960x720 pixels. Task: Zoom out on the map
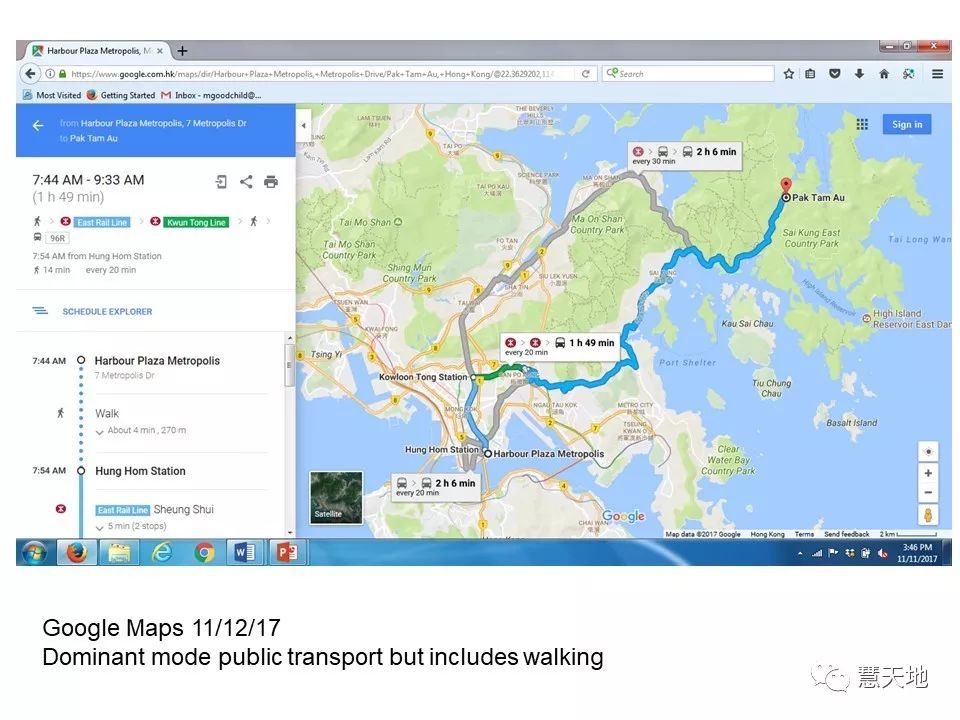point(928,493)
